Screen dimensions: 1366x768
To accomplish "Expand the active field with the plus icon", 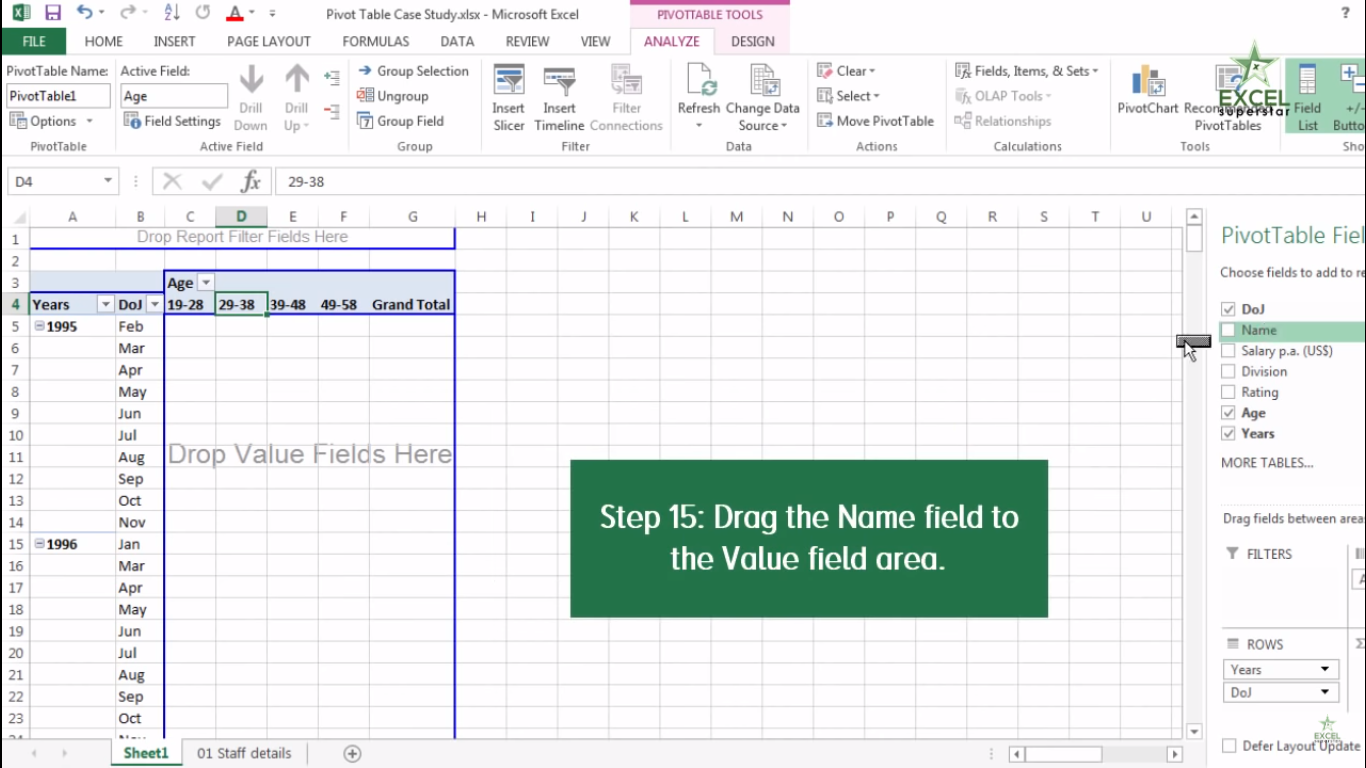I will click(332, 77).
